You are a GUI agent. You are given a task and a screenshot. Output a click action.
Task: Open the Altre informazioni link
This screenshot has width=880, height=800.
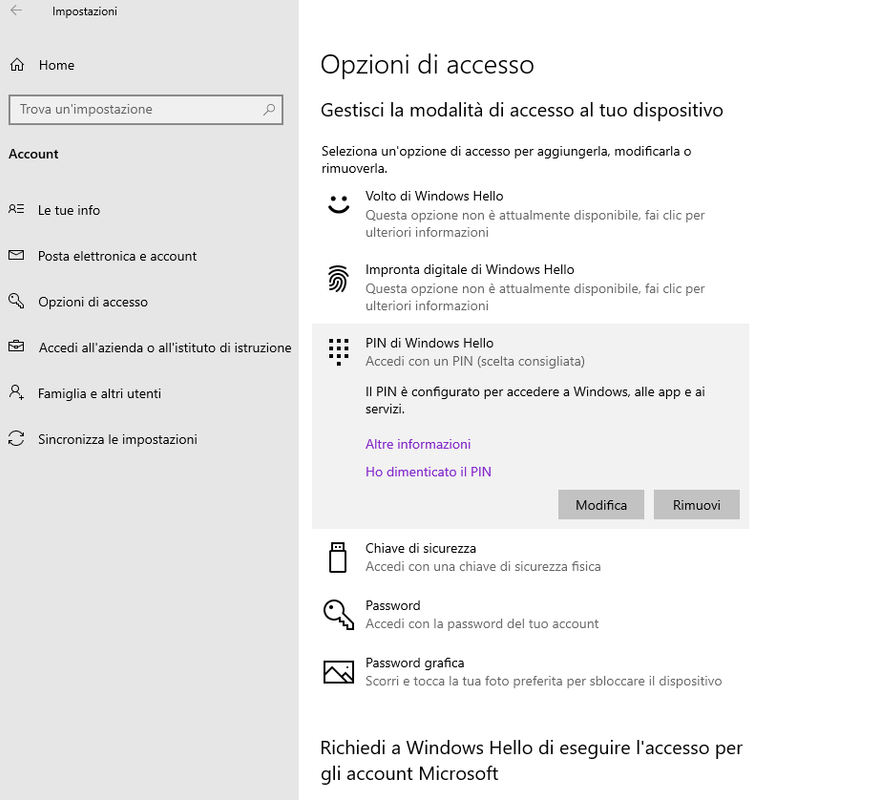click(x=418, y=444)
